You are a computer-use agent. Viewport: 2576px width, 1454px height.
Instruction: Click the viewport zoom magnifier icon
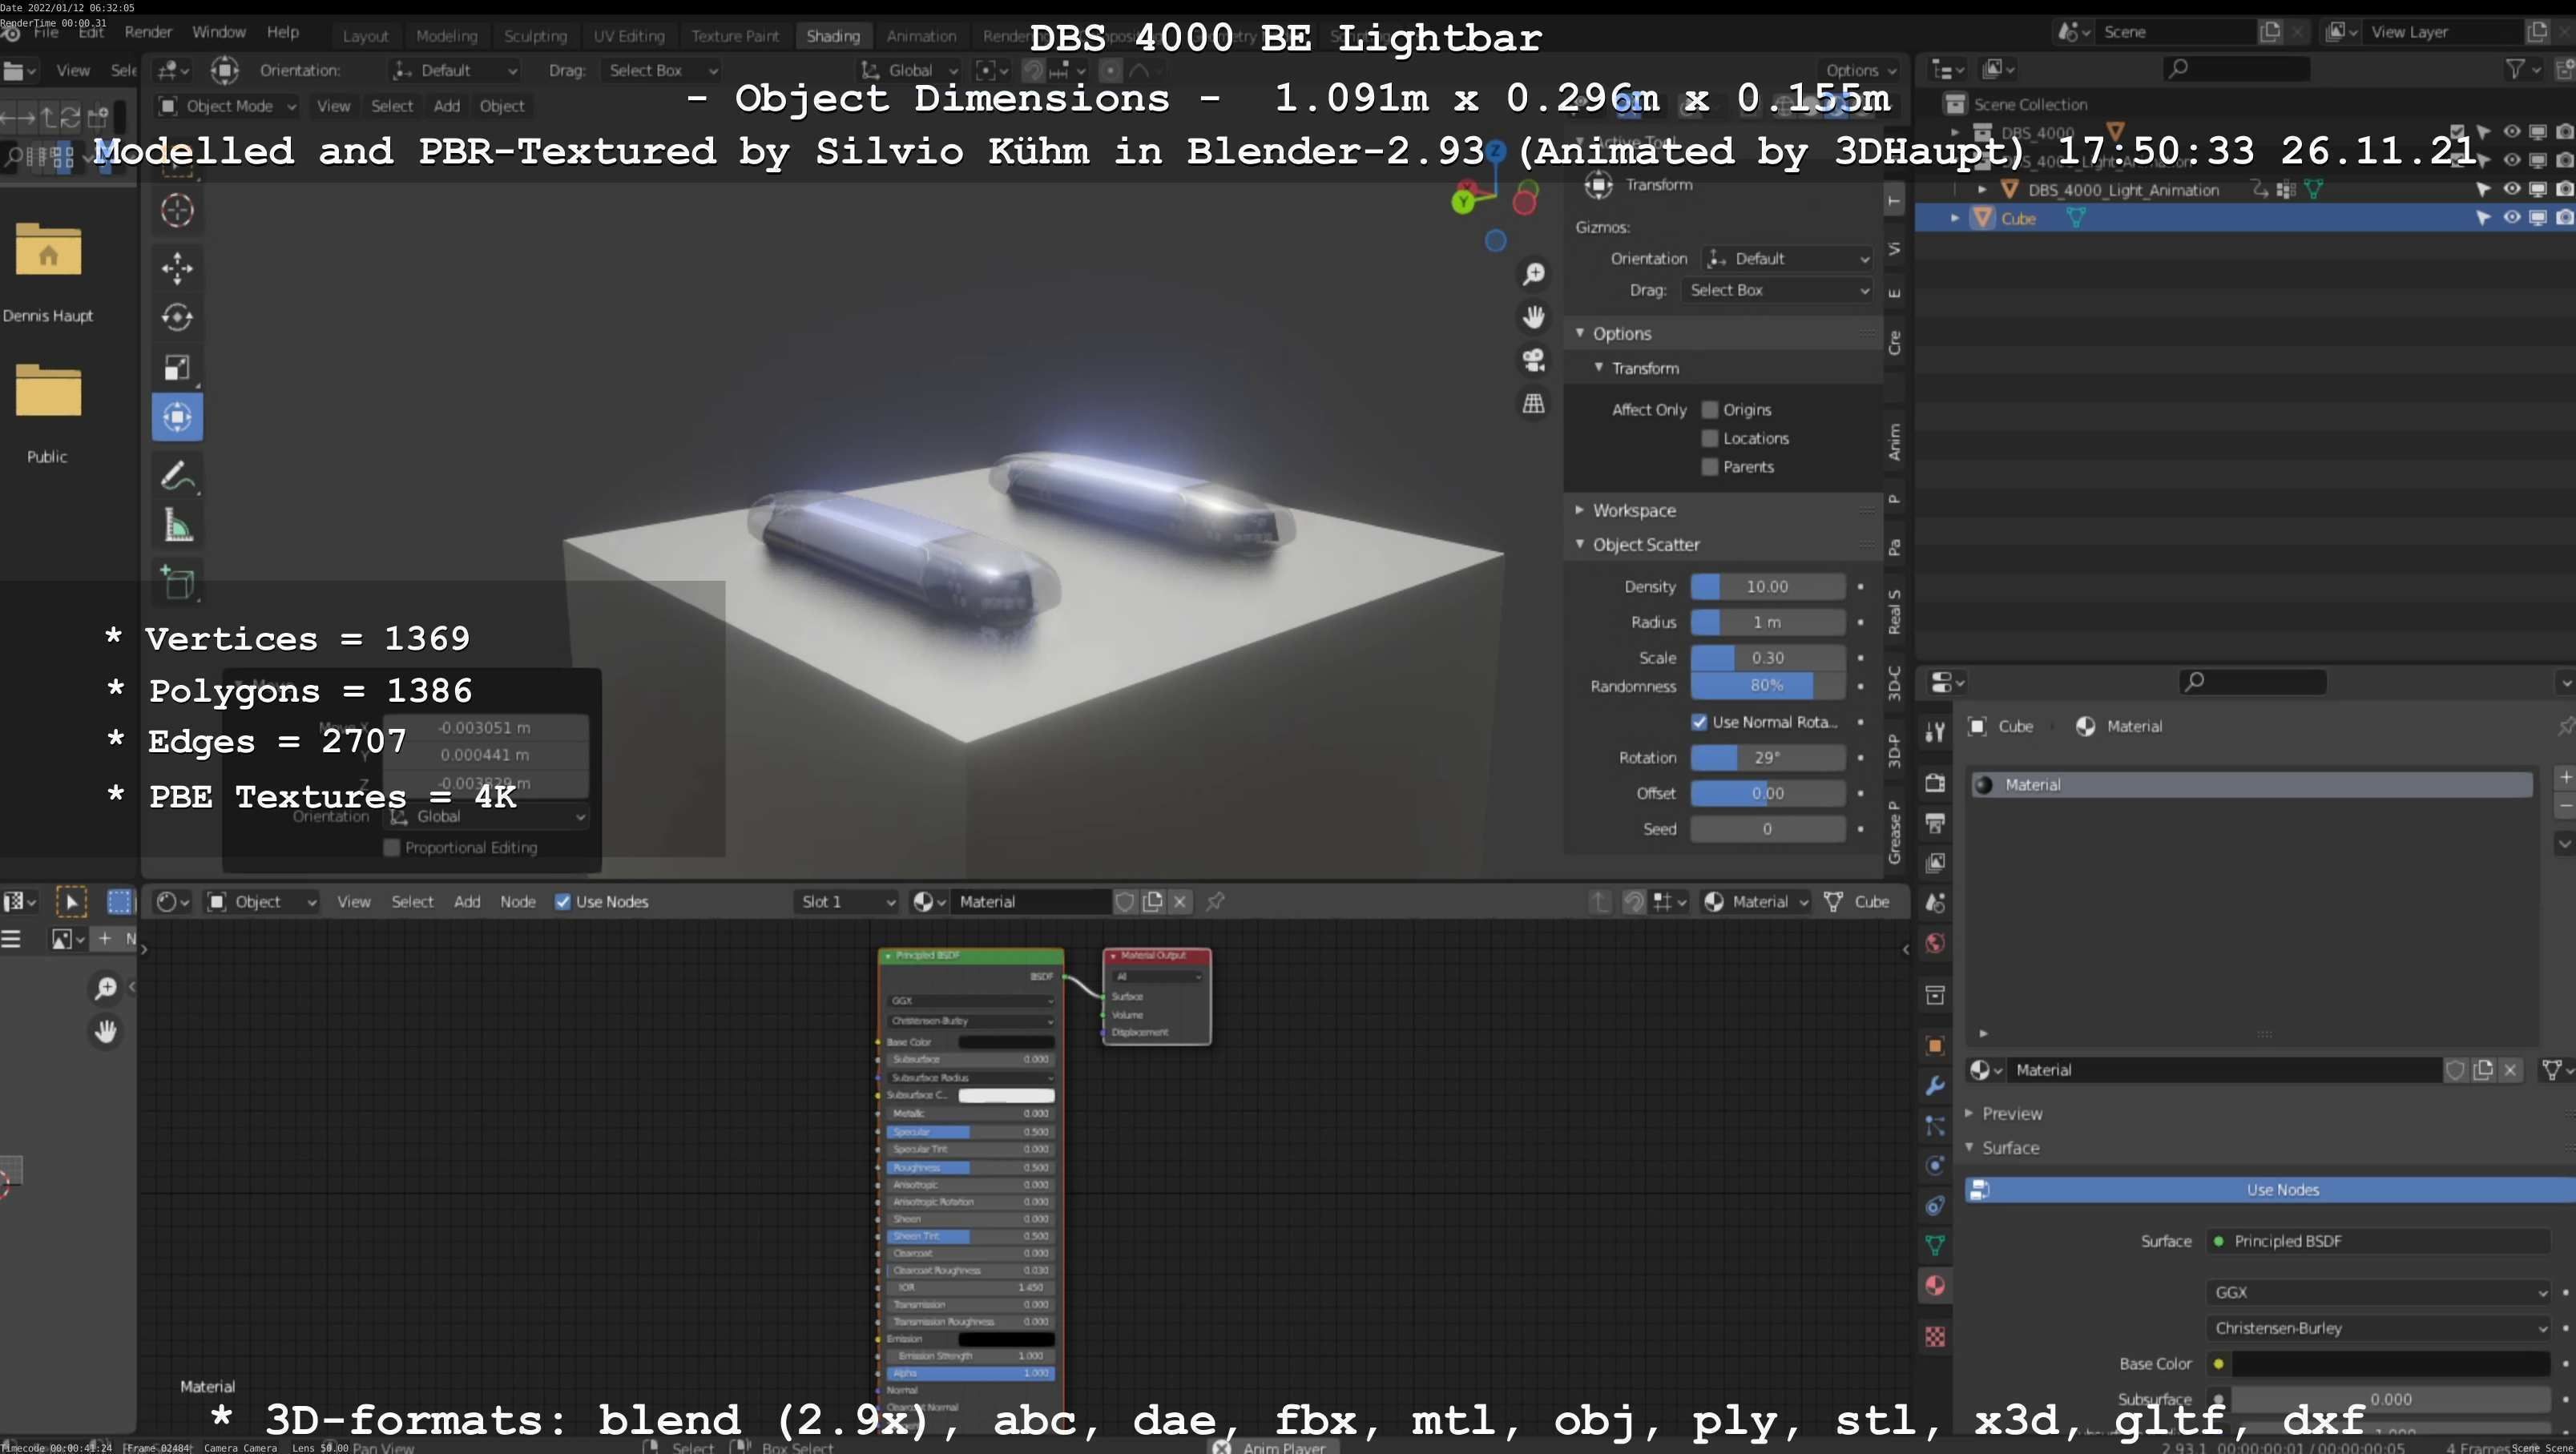(1533, 274)
